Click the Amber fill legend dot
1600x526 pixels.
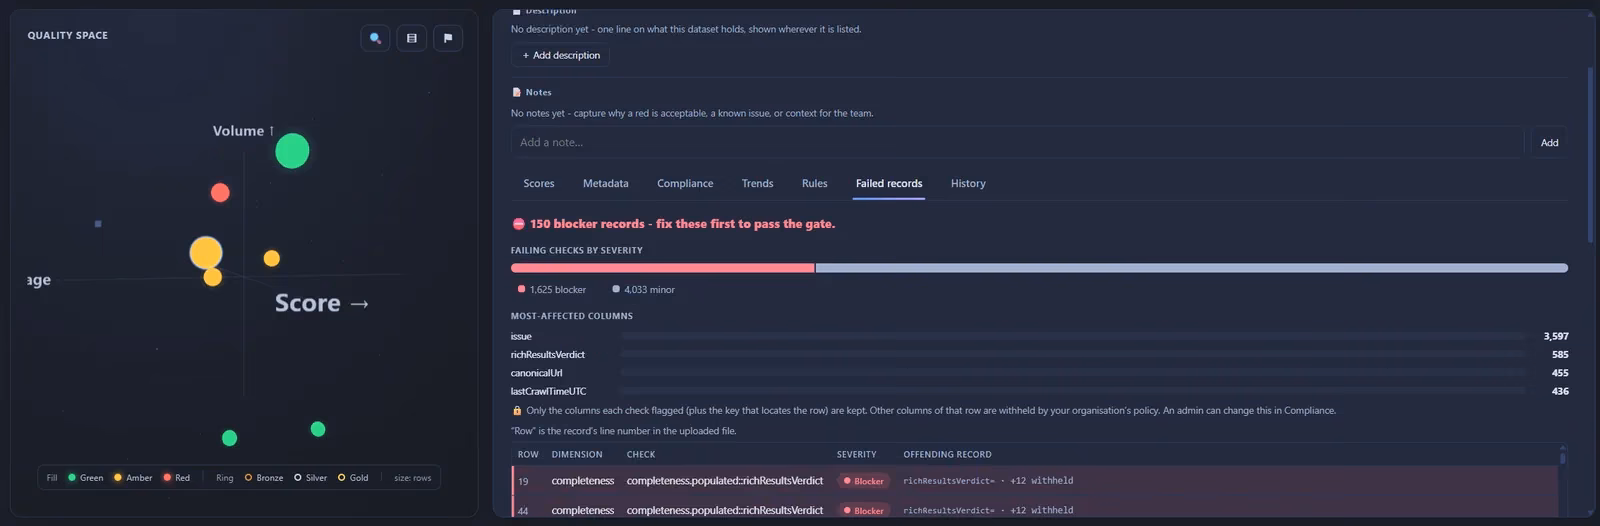pos(118,478)
